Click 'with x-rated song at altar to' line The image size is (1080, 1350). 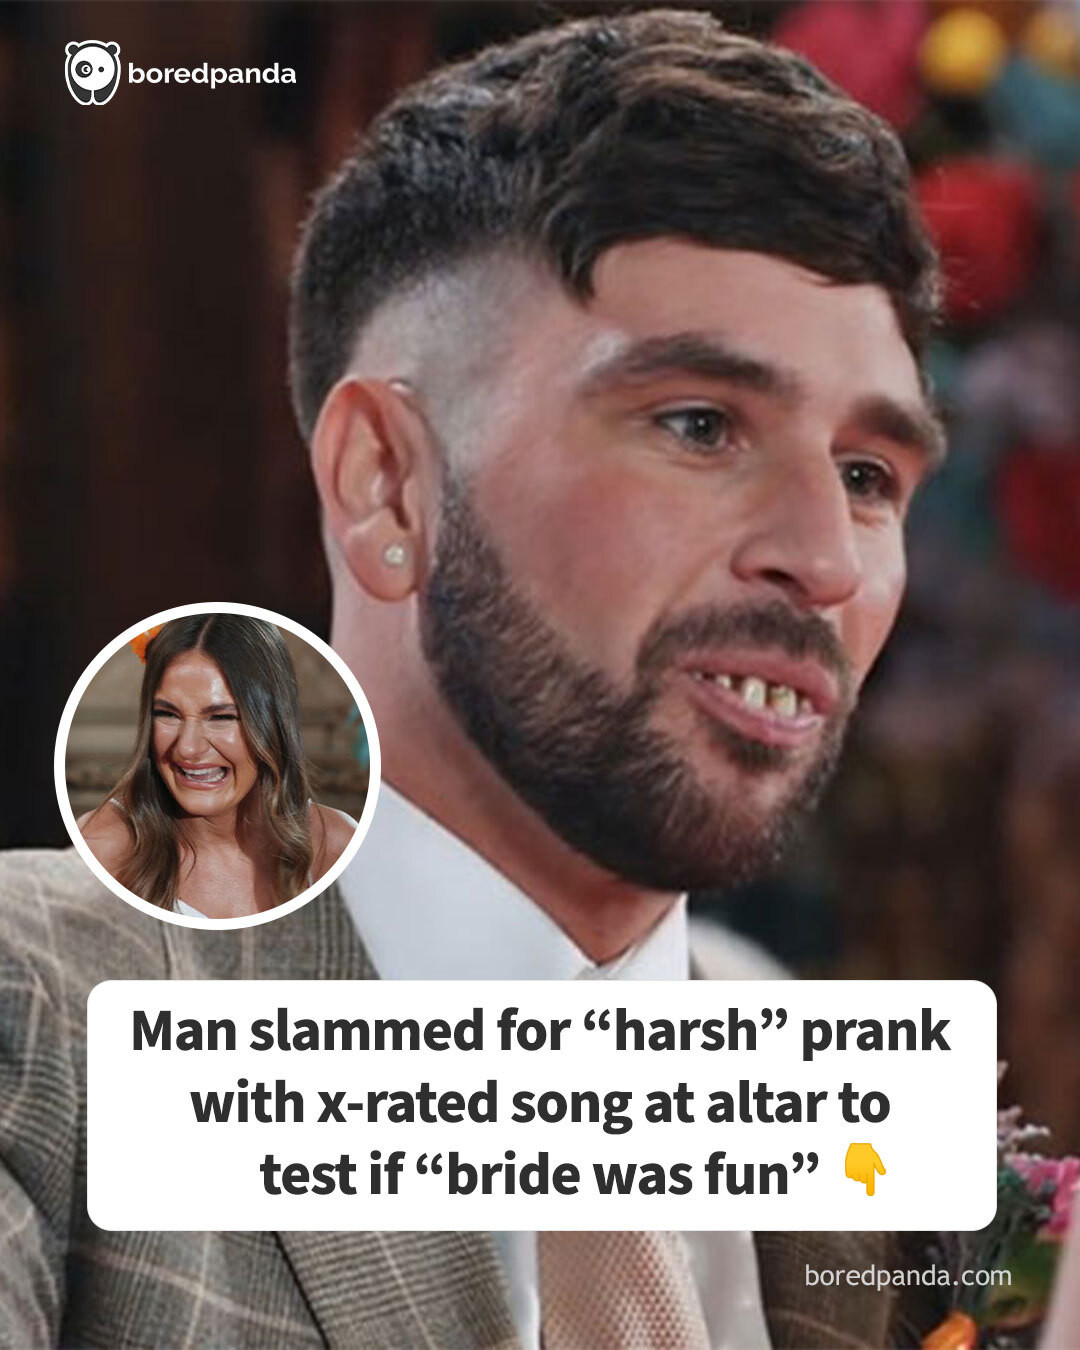point(540,1103)
